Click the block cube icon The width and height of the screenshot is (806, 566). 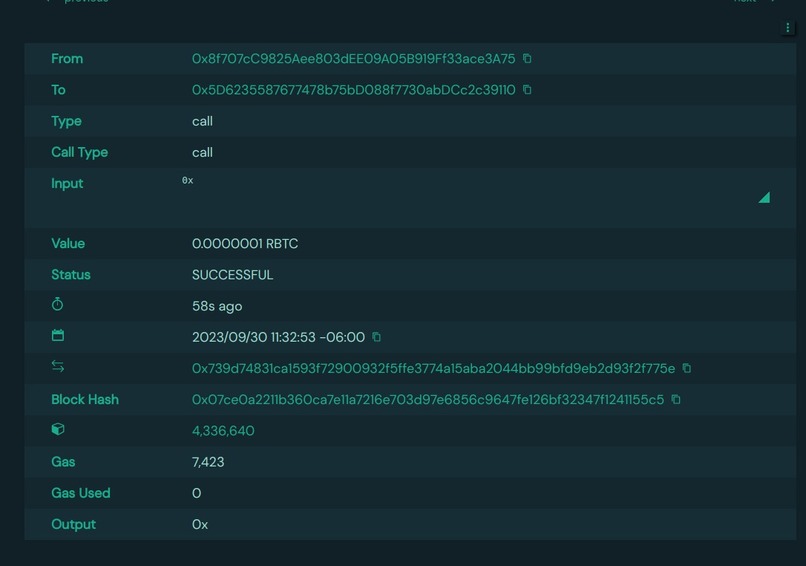click(58, 429)
